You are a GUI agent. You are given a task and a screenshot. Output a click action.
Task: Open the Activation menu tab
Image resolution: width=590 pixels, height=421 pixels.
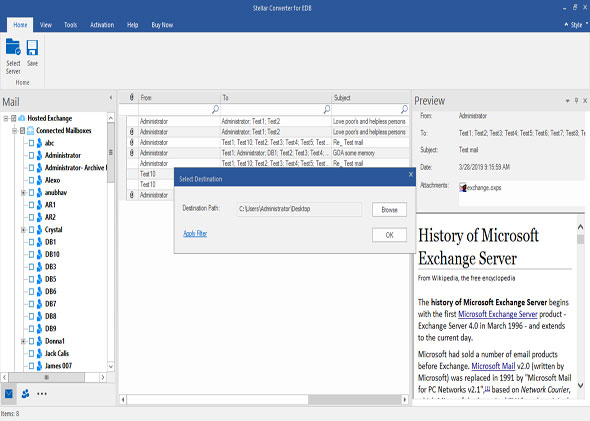102,25
